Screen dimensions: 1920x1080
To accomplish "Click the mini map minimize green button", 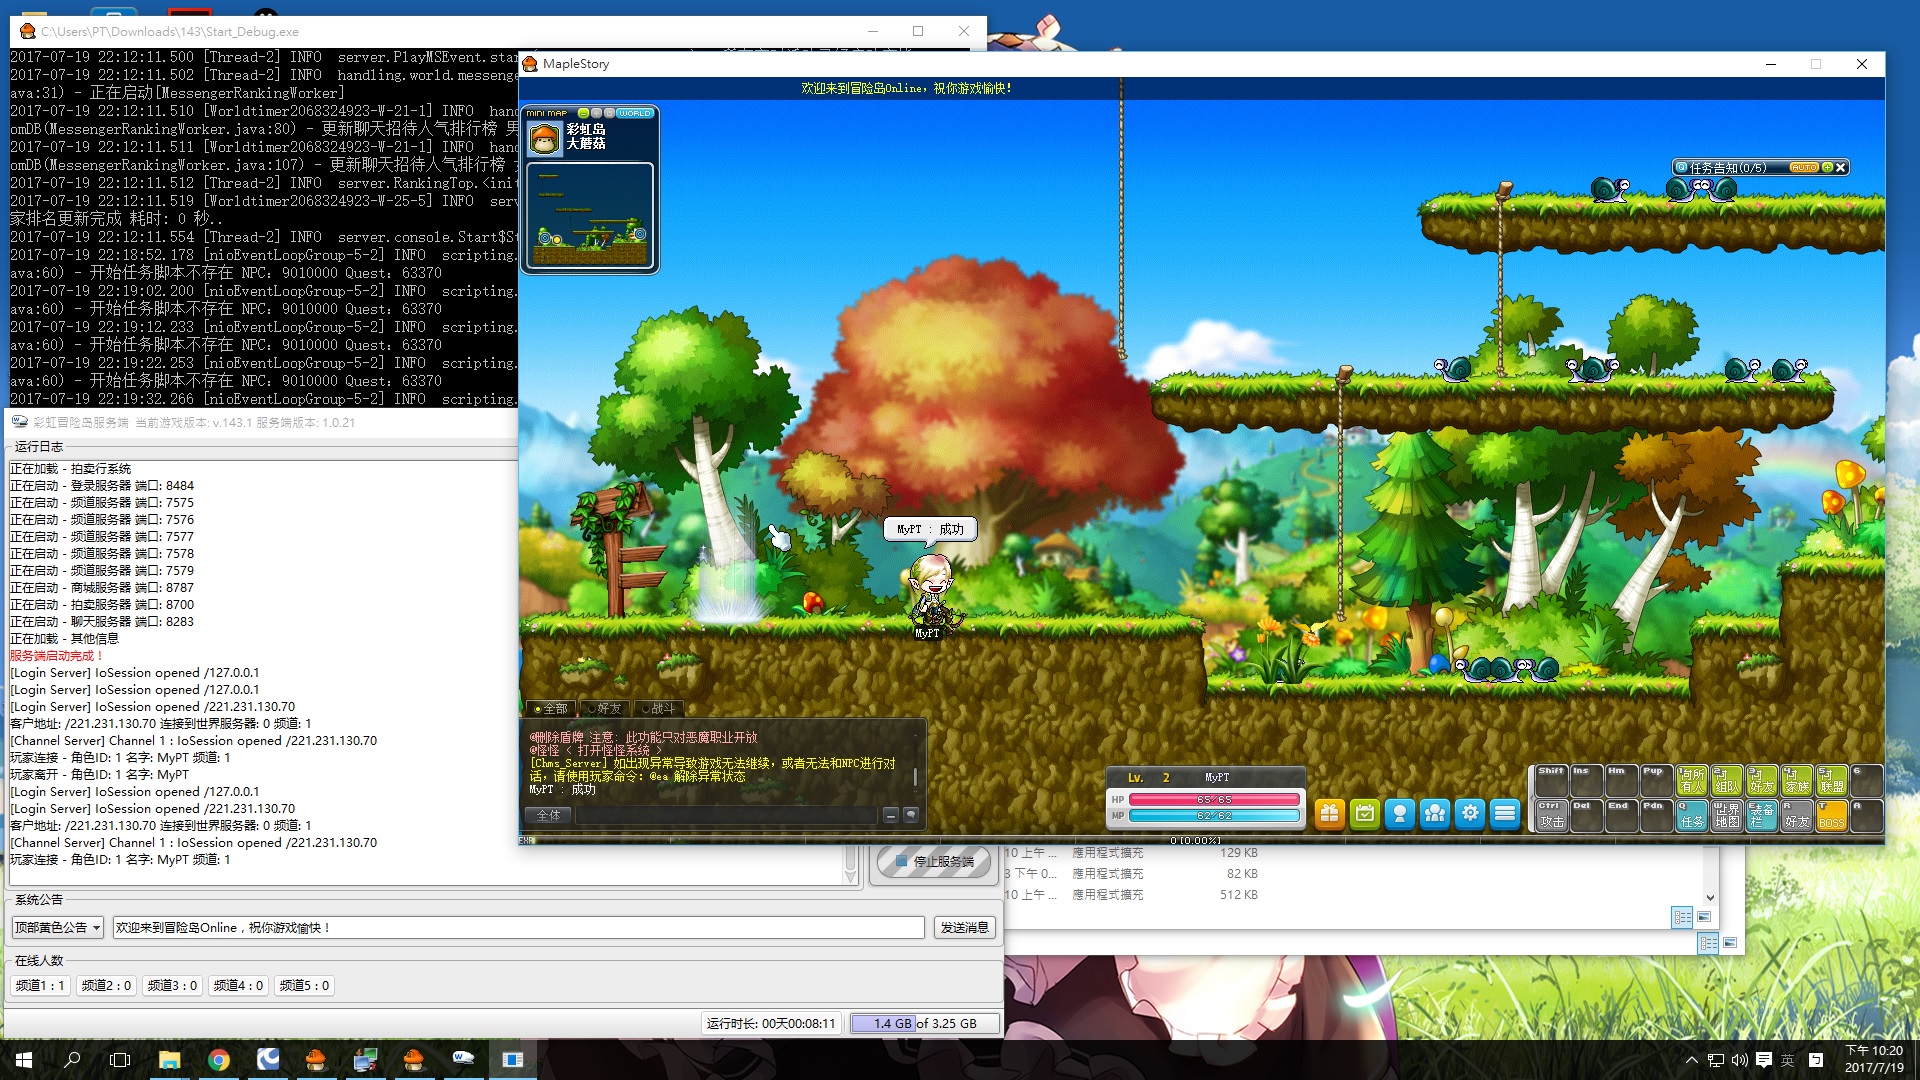I will pos(584,113).
